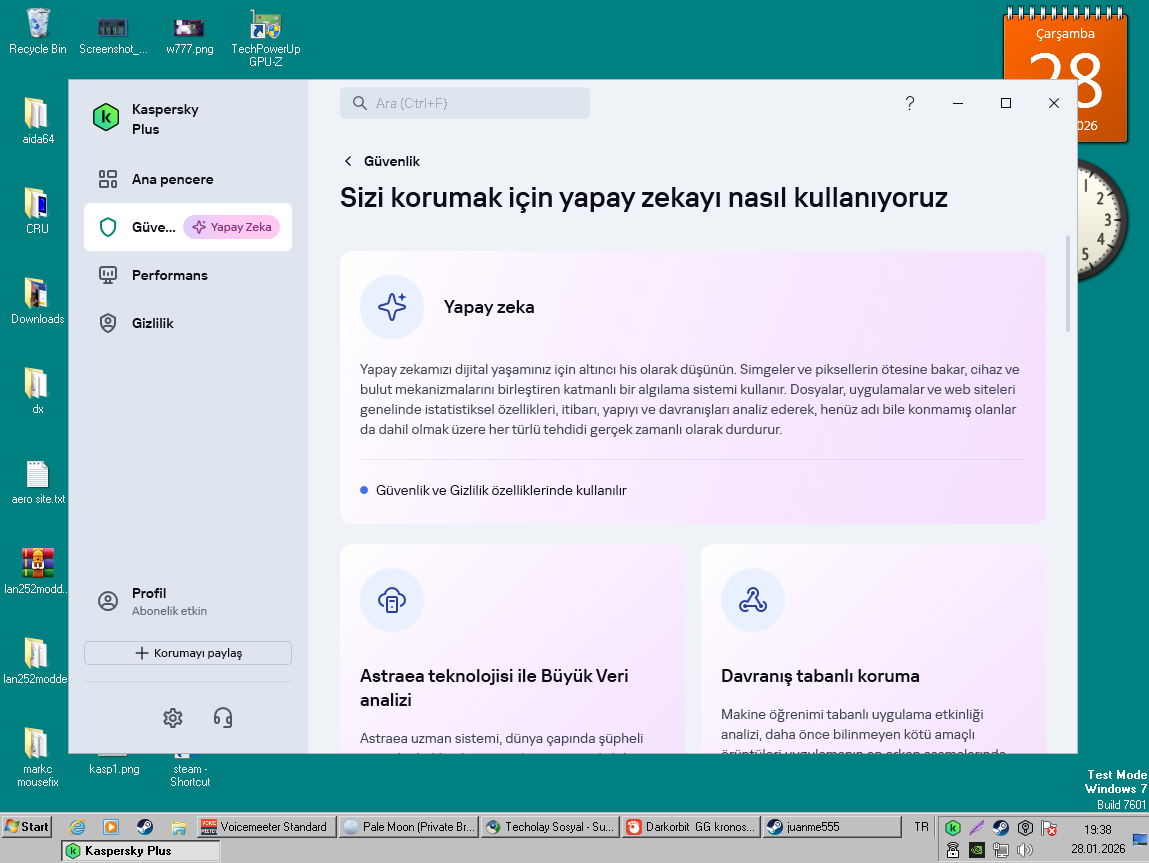
Task: Click the magnifier icon in search box
Action: click(x=360, y=103)
